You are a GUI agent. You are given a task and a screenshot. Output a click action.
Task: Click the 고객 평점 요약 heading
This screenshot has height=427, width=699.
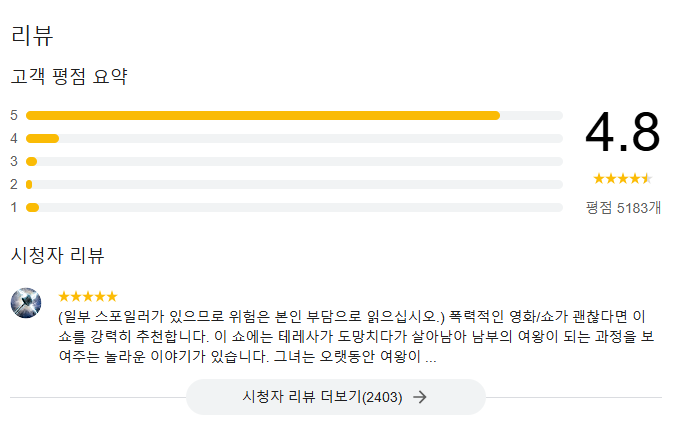pyautogui.click(x=69, y=76)
